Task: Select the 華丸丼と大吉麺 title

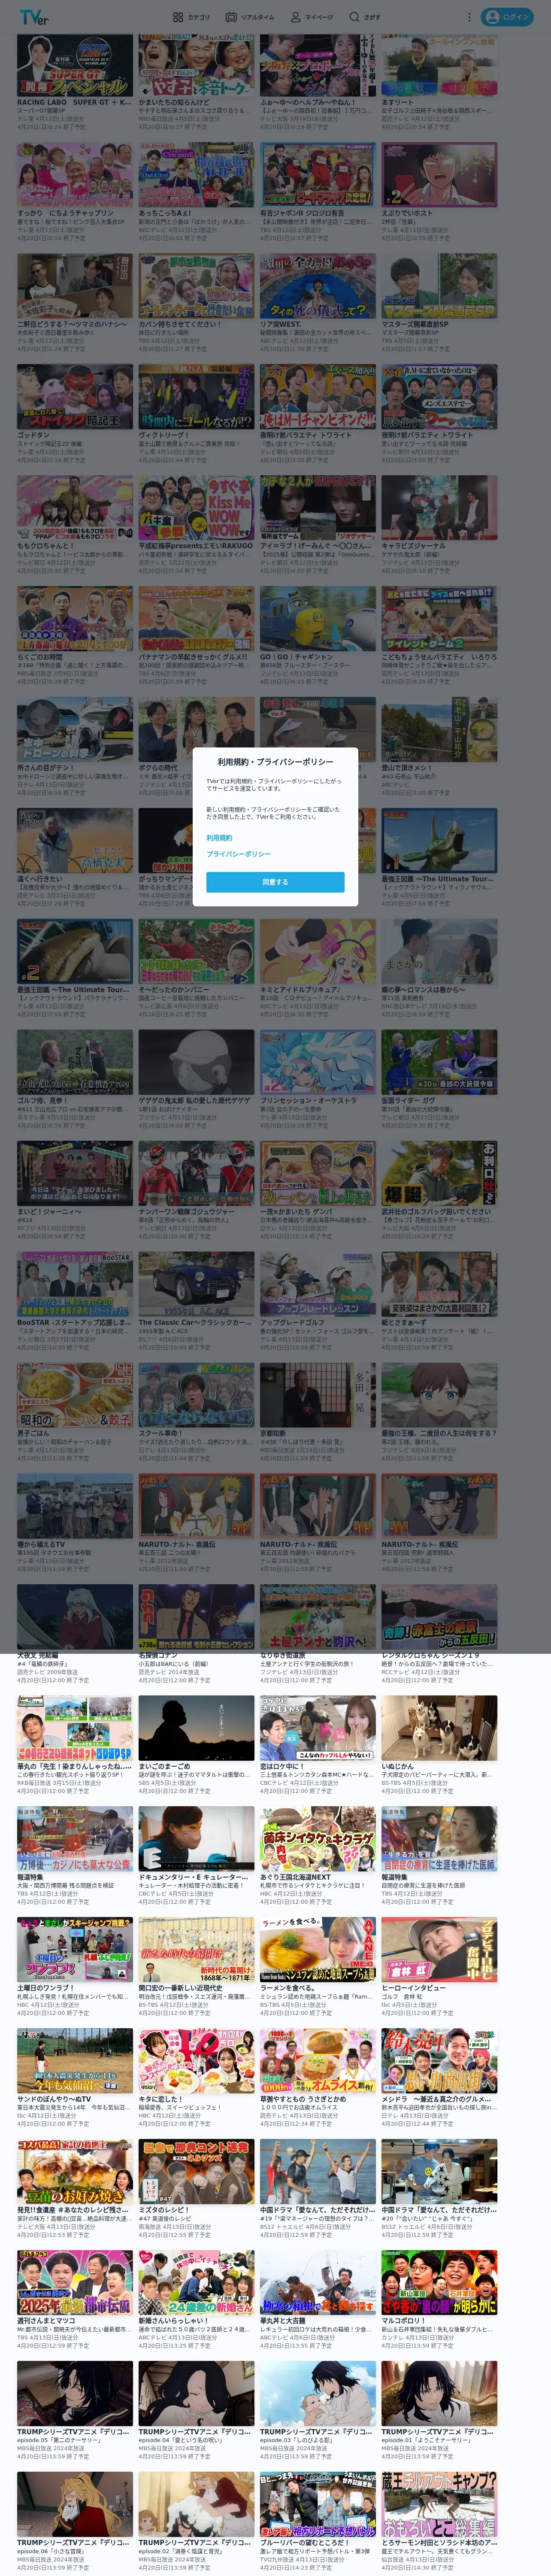Action: tap(283, 2321)
